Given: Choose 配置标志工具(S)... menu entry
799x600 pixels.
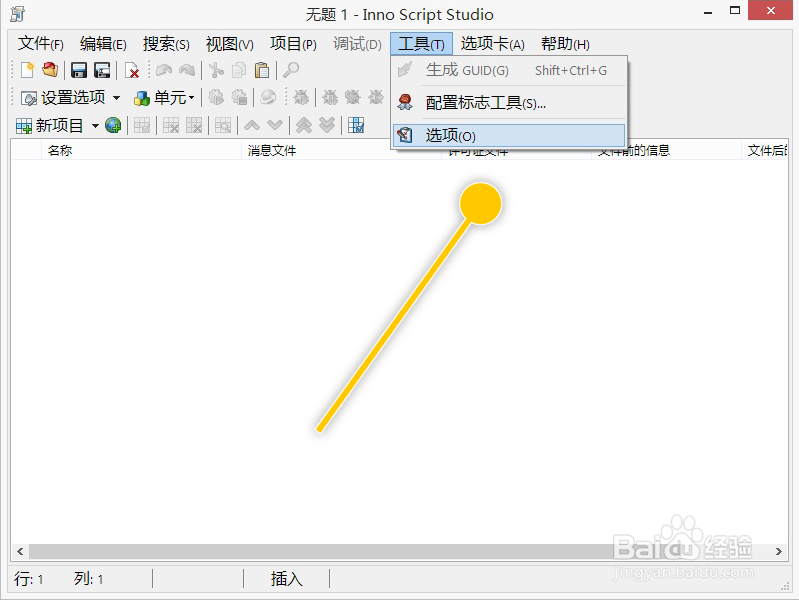Looking at the screenshot, I should click(x=509, y=102).
